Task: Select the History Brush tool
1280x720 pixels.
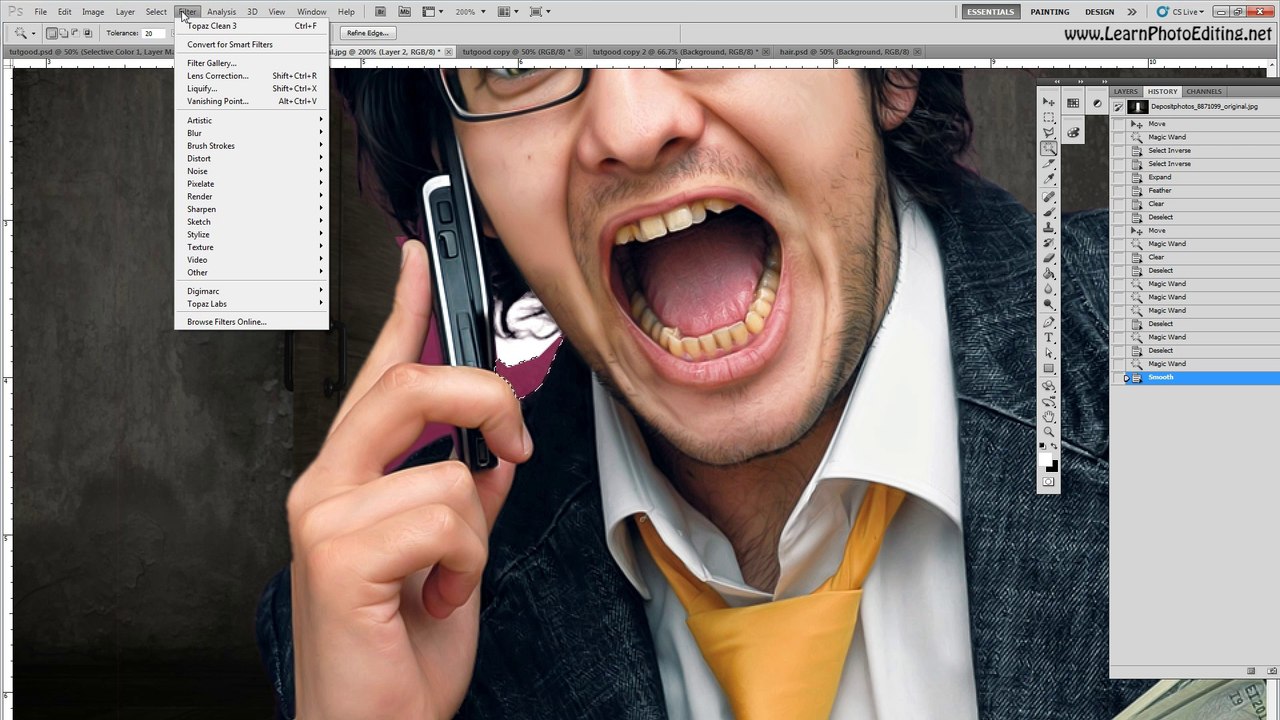Action: pyautogui.click(x=1048, y=243)
